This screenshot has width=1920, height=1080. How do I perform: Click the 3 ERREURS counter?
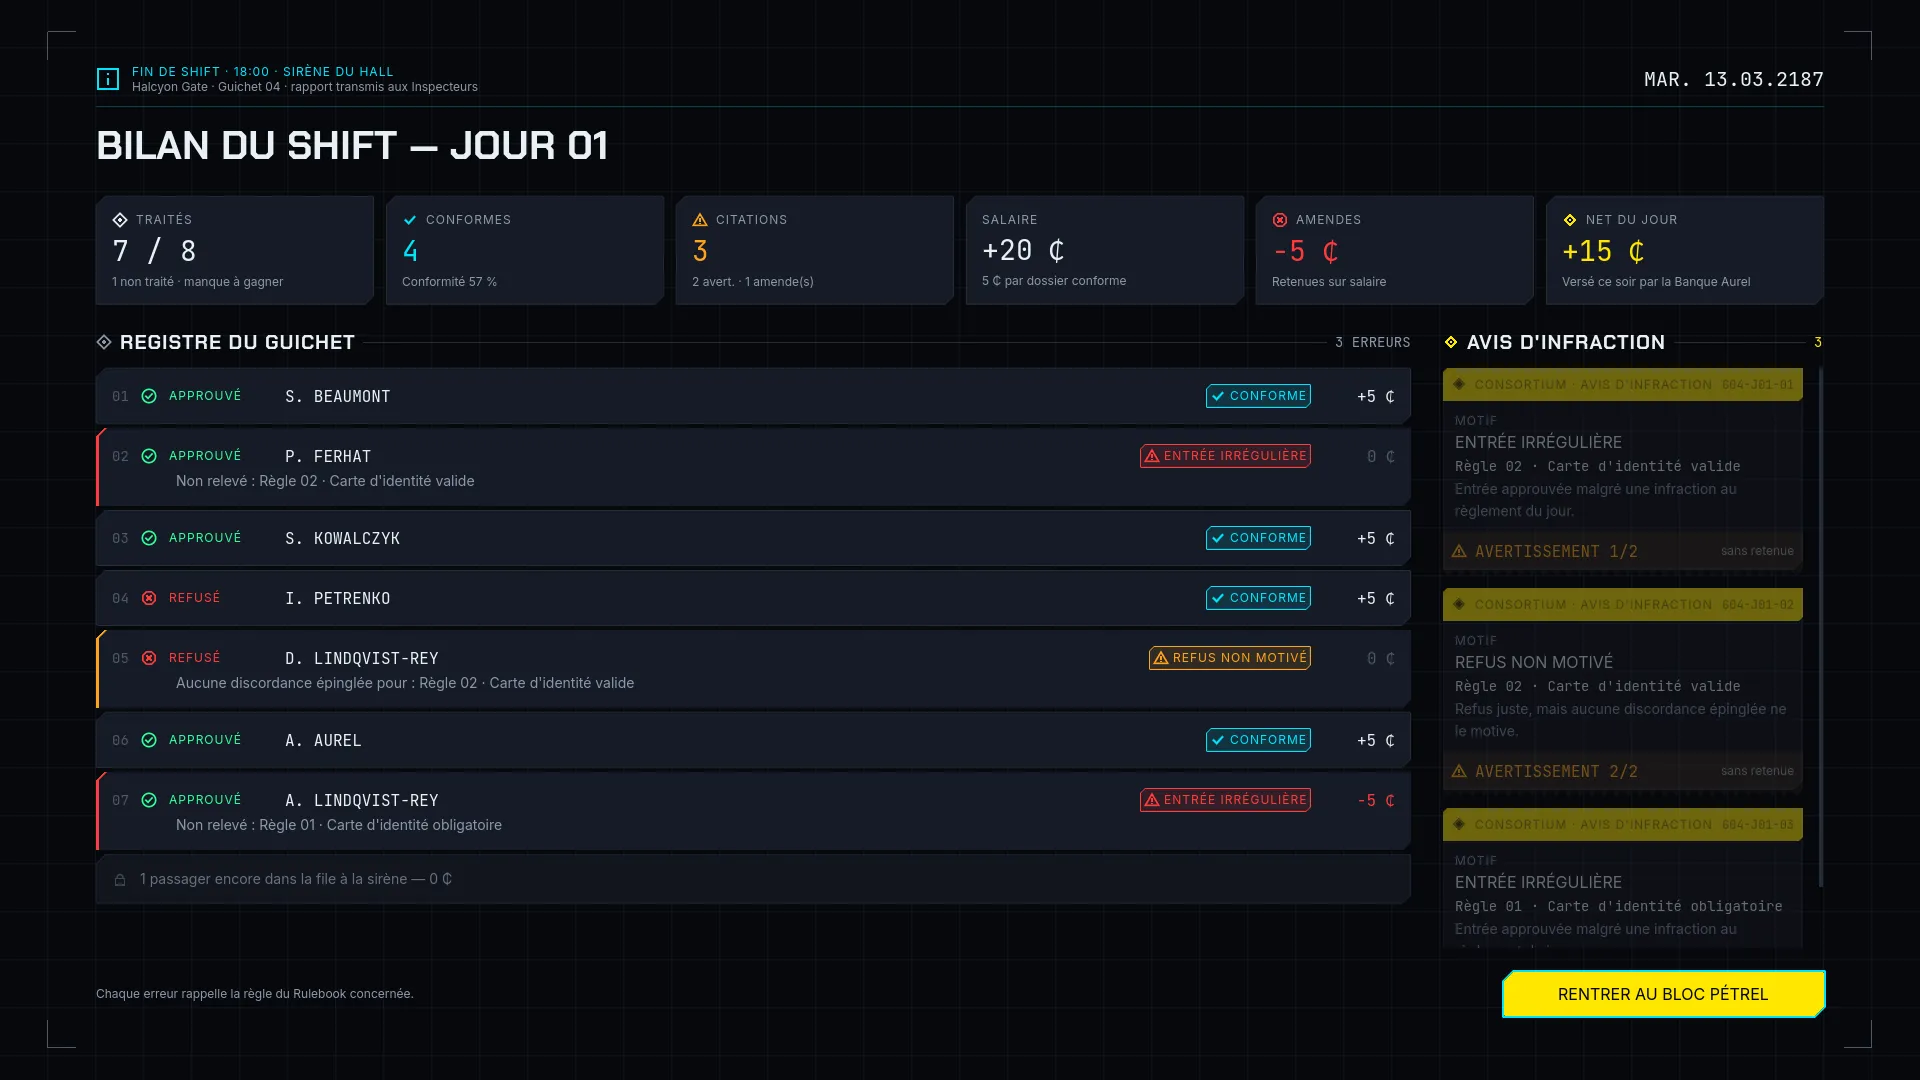tap(1373, 342)
